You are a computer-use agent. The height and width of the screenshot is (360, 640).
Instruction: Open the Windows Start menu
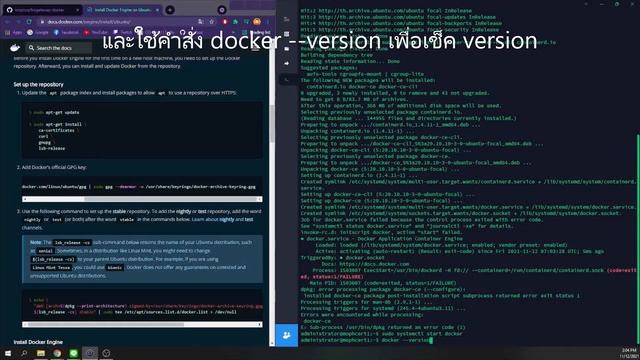click(x=7, y=353)
